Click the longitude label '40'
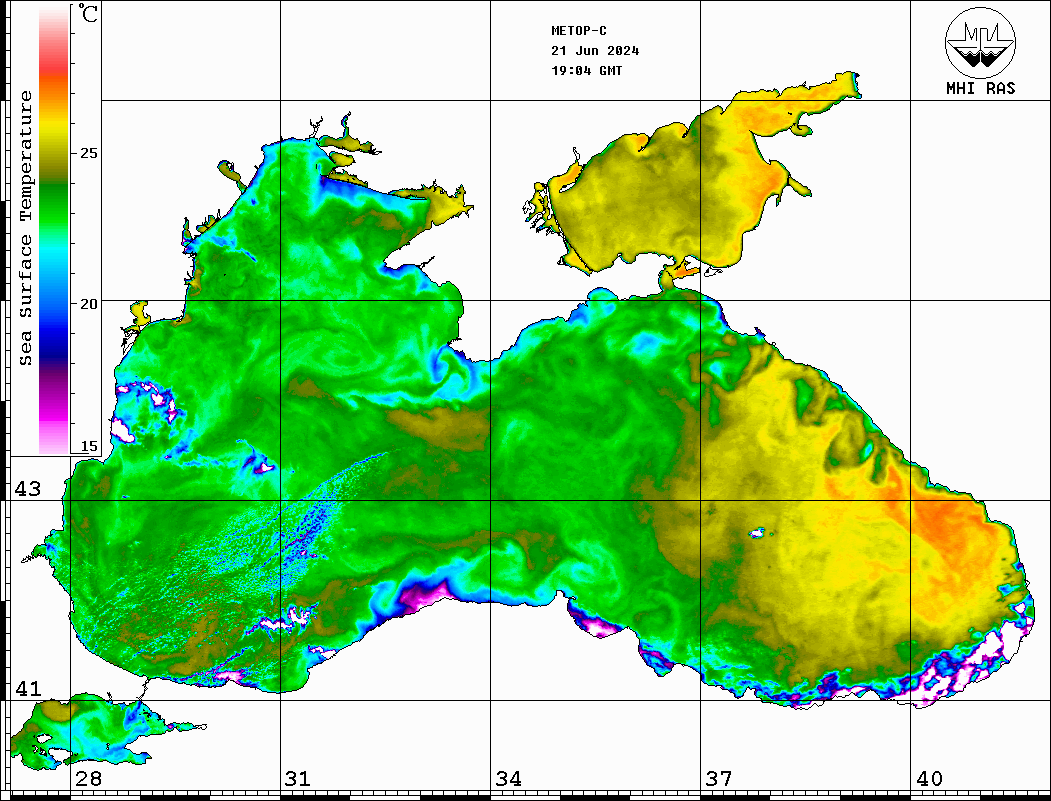 coord(929,779)
